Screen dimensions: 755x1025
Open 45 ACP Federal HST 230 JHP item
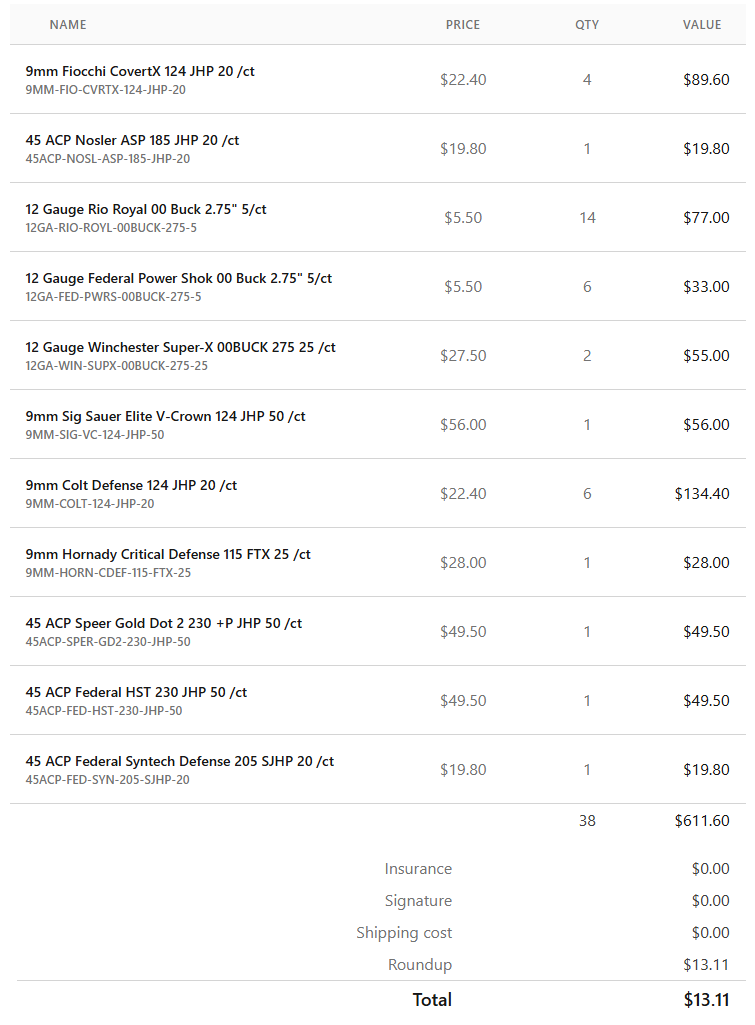tap(136, 692)
